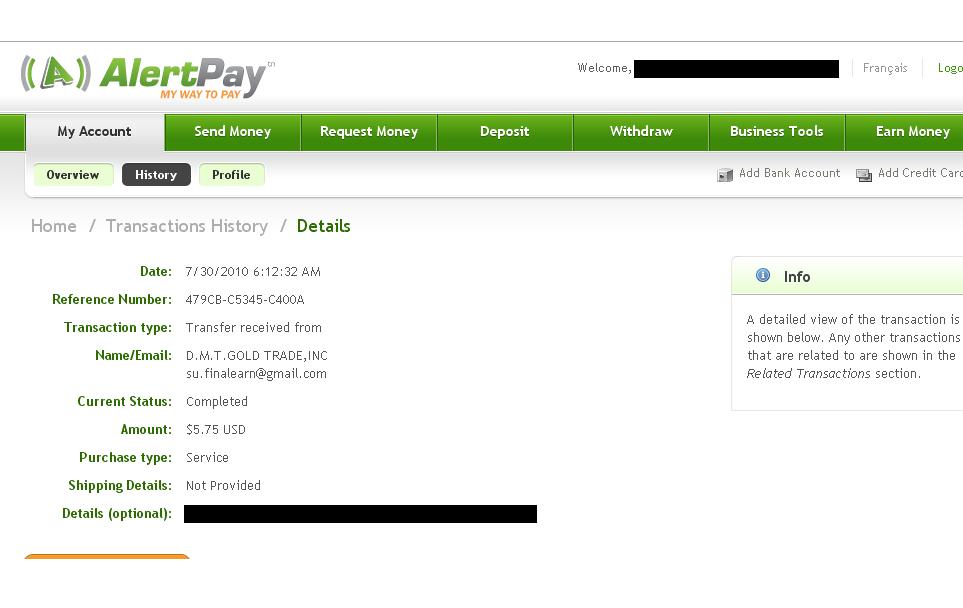Screen dimensions: 963x608
Task: Click the AlertPay logo
Action: pos(147,77)
